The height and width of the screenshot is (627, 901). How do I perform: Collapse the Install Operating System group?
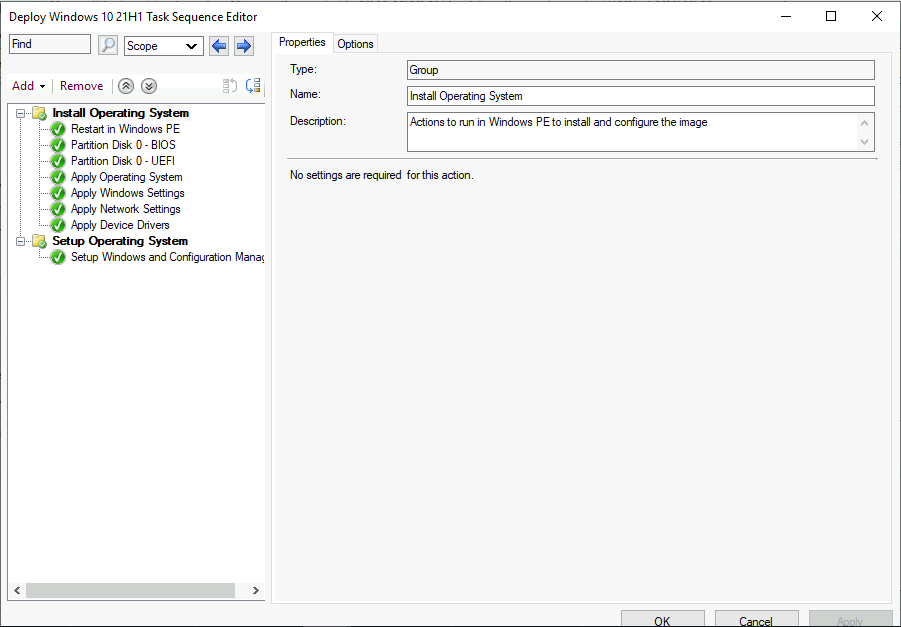pyautogui.click(x=21, y=113)
